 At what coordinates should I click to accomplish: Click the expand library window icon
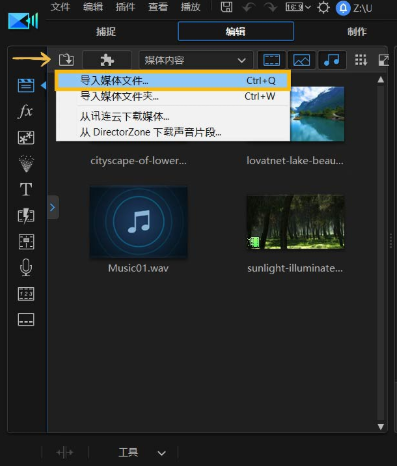coord(384,60)
